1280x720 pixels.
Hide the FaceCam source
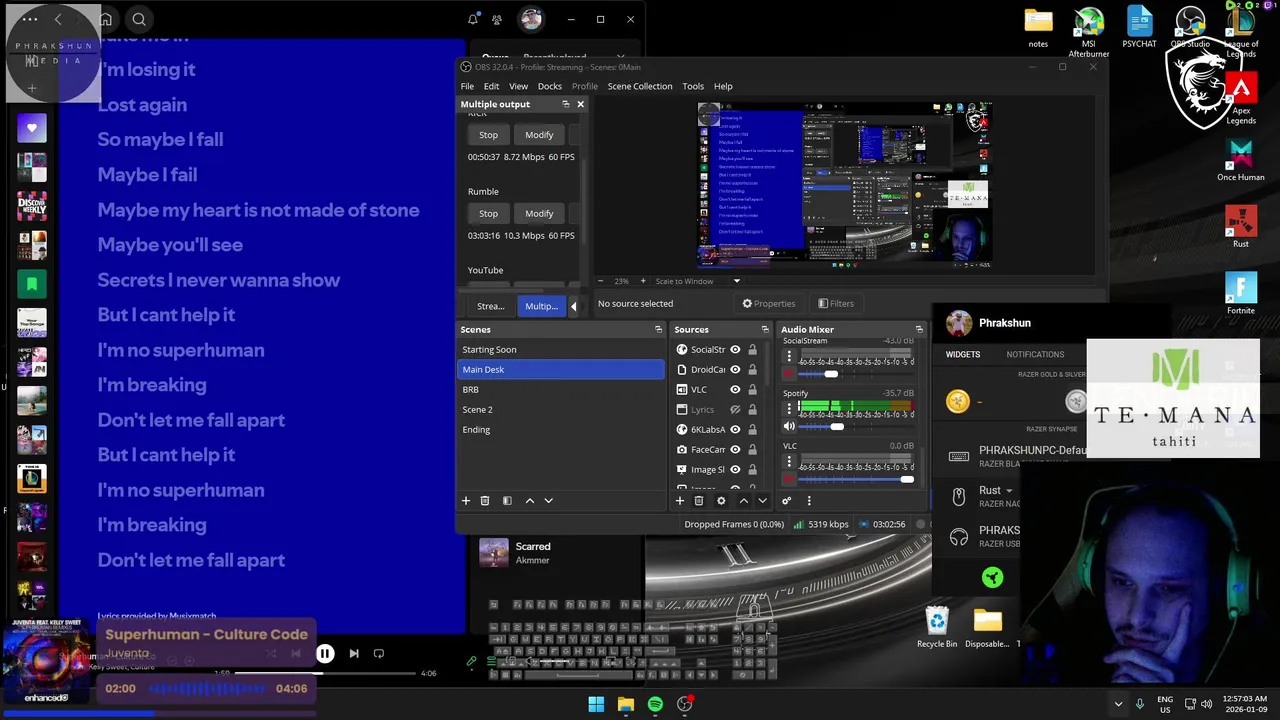[x=735, y=450]
